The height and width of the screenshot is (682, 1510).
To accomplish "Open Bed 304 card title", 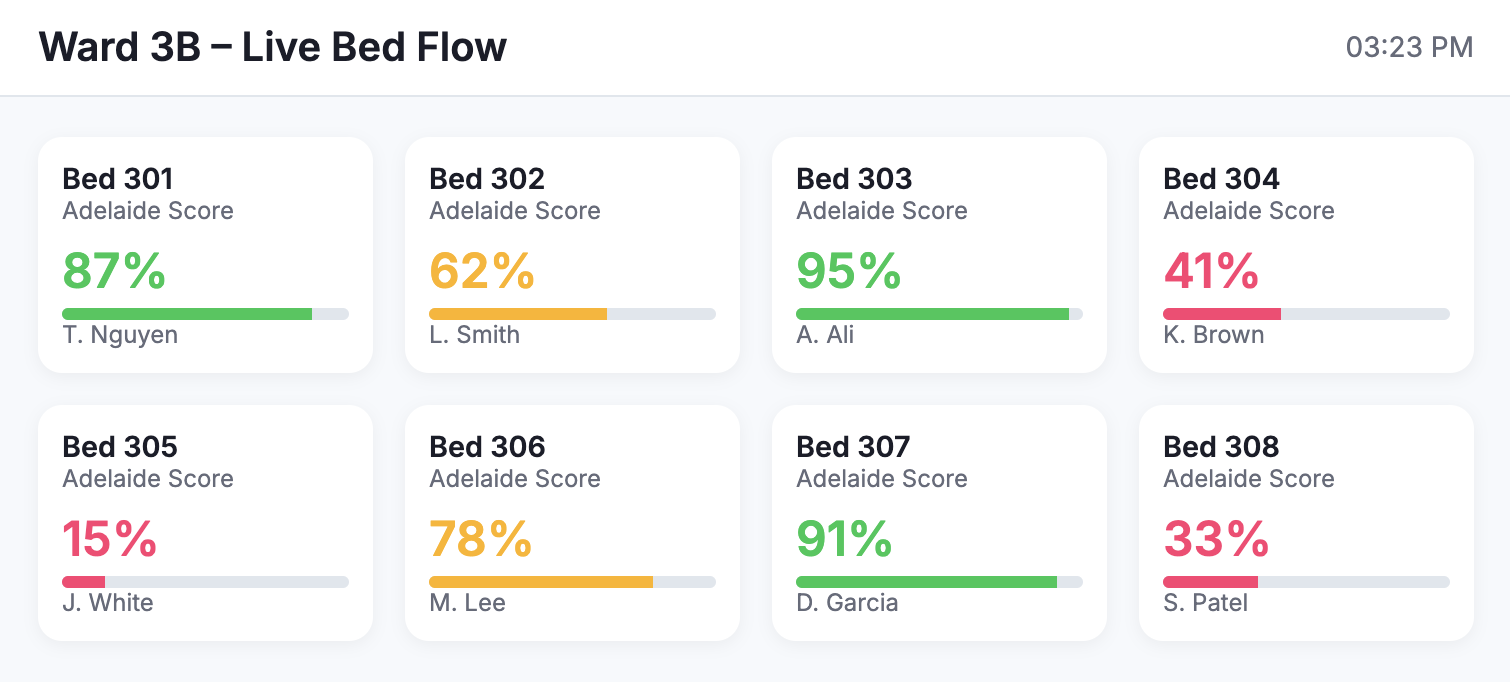I will click(x=1221, y=179).
